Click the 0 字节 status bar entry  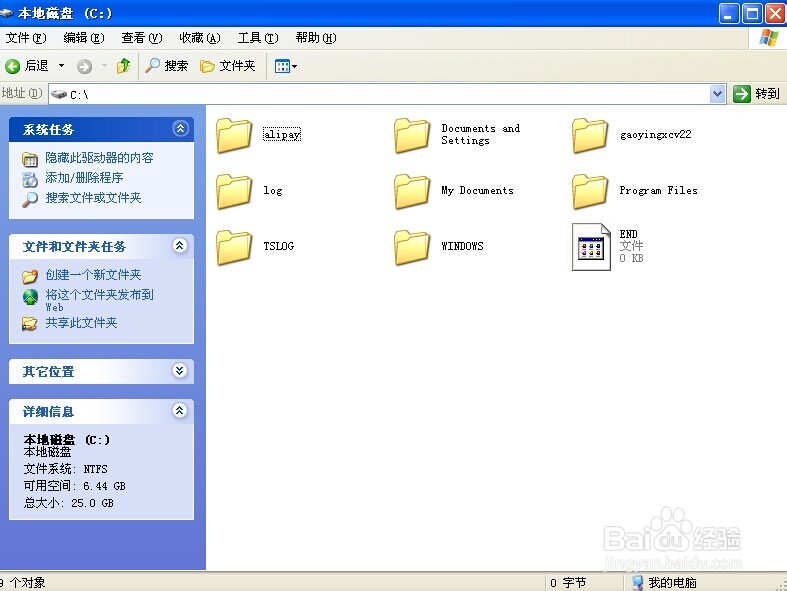point(568,582)
